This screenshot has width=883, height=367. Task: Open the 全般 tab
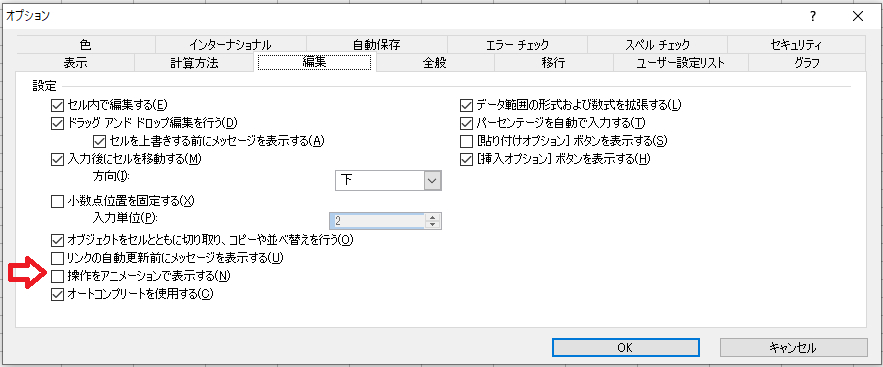coord(435,62)
